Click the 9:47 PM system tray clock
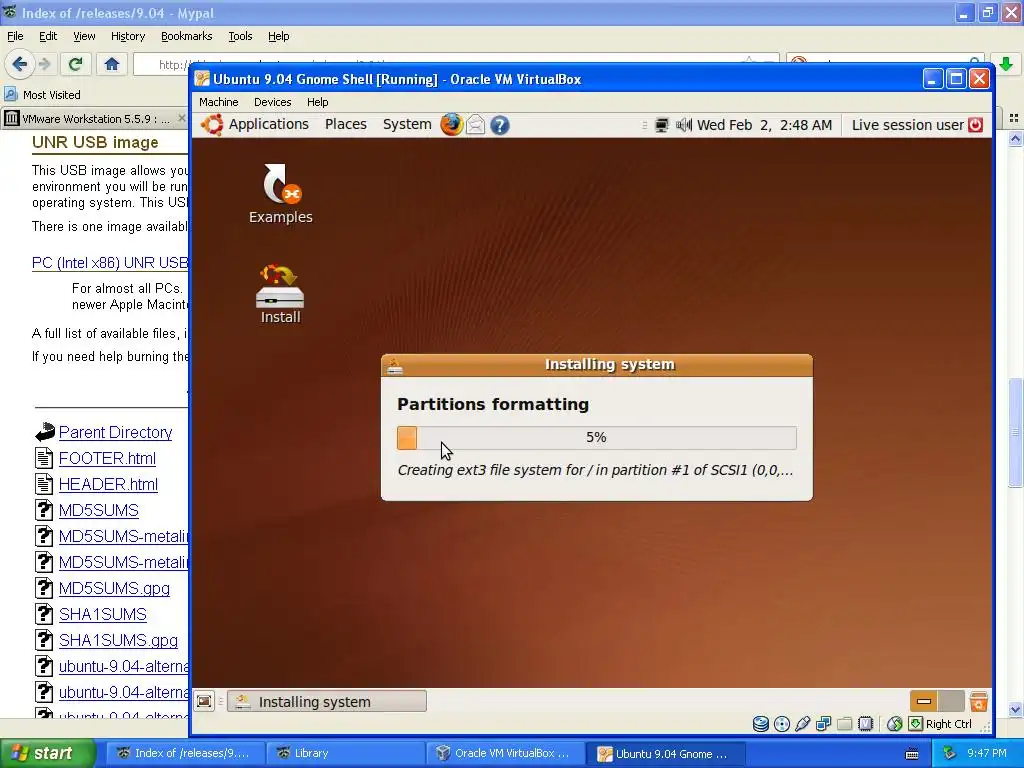 tap(987, 753)
